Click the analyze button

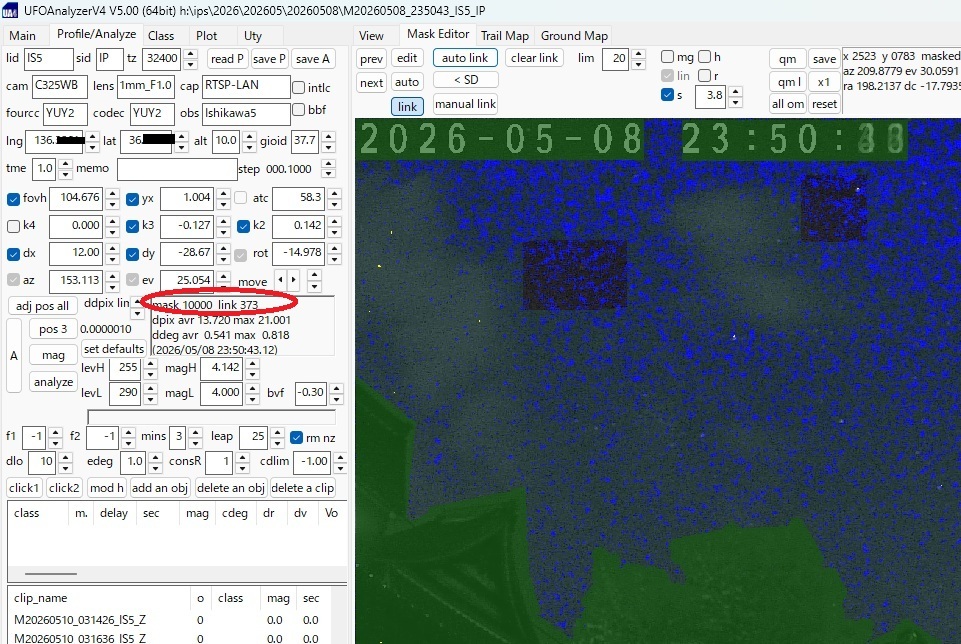[53, 382]
